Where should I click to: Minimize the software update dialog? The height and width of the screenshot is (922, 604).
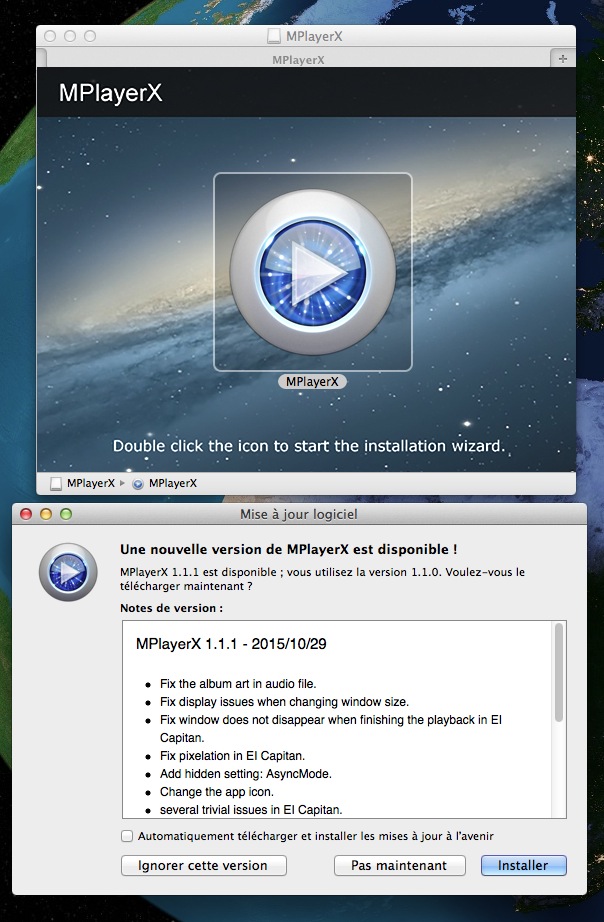(46, 515)
